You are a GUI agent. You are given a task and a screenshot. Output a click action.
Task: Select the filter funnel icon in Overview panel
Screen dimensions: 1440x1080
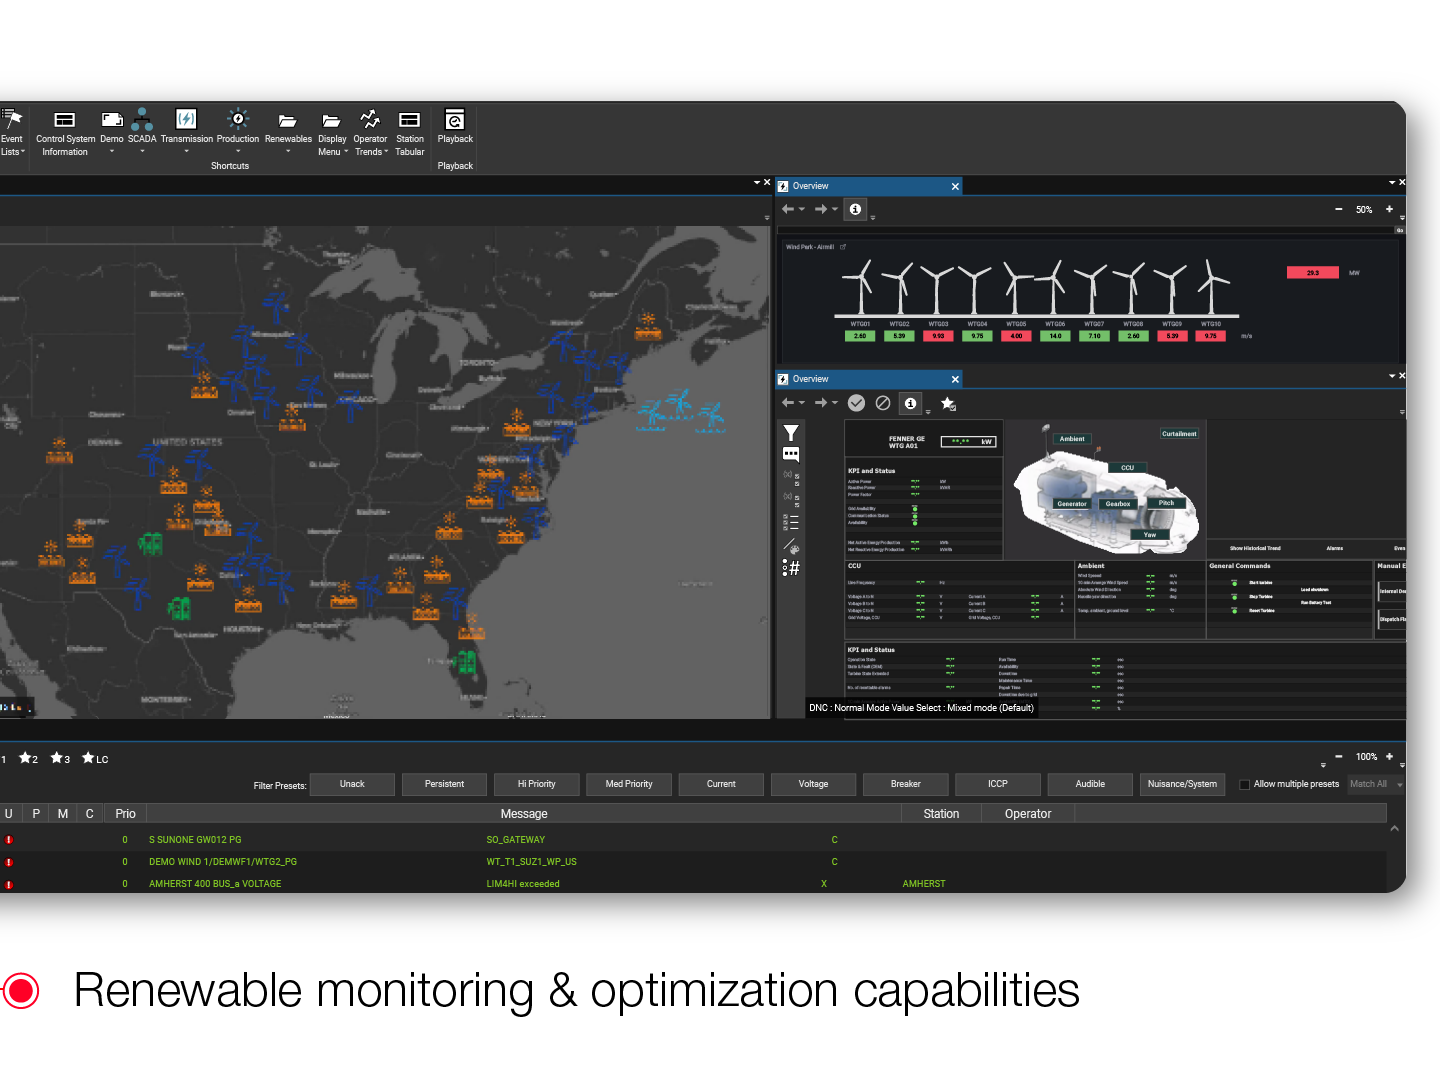coord(790,433)
